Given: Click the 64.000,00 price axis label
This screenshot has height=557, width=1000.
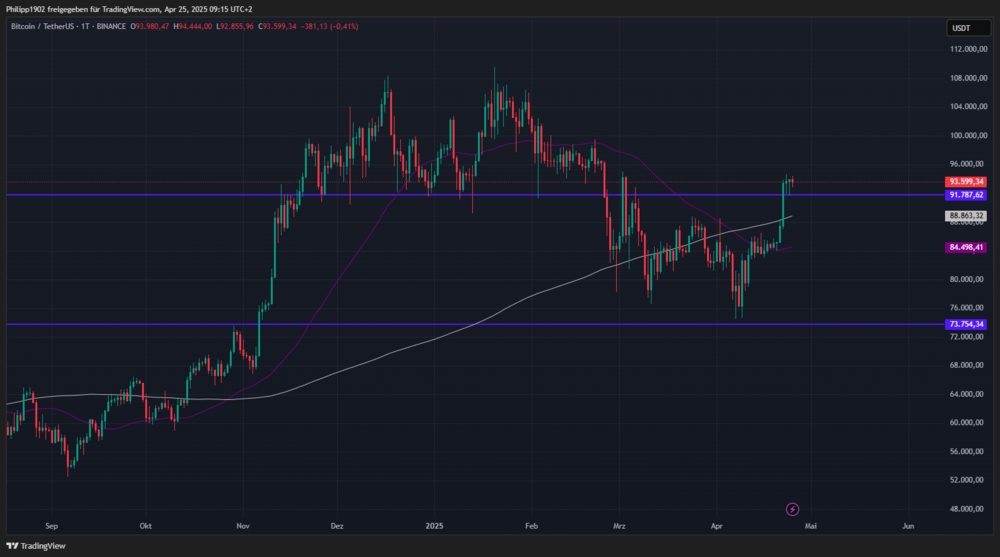Looking at the screenshot, I should click(968, 394).
